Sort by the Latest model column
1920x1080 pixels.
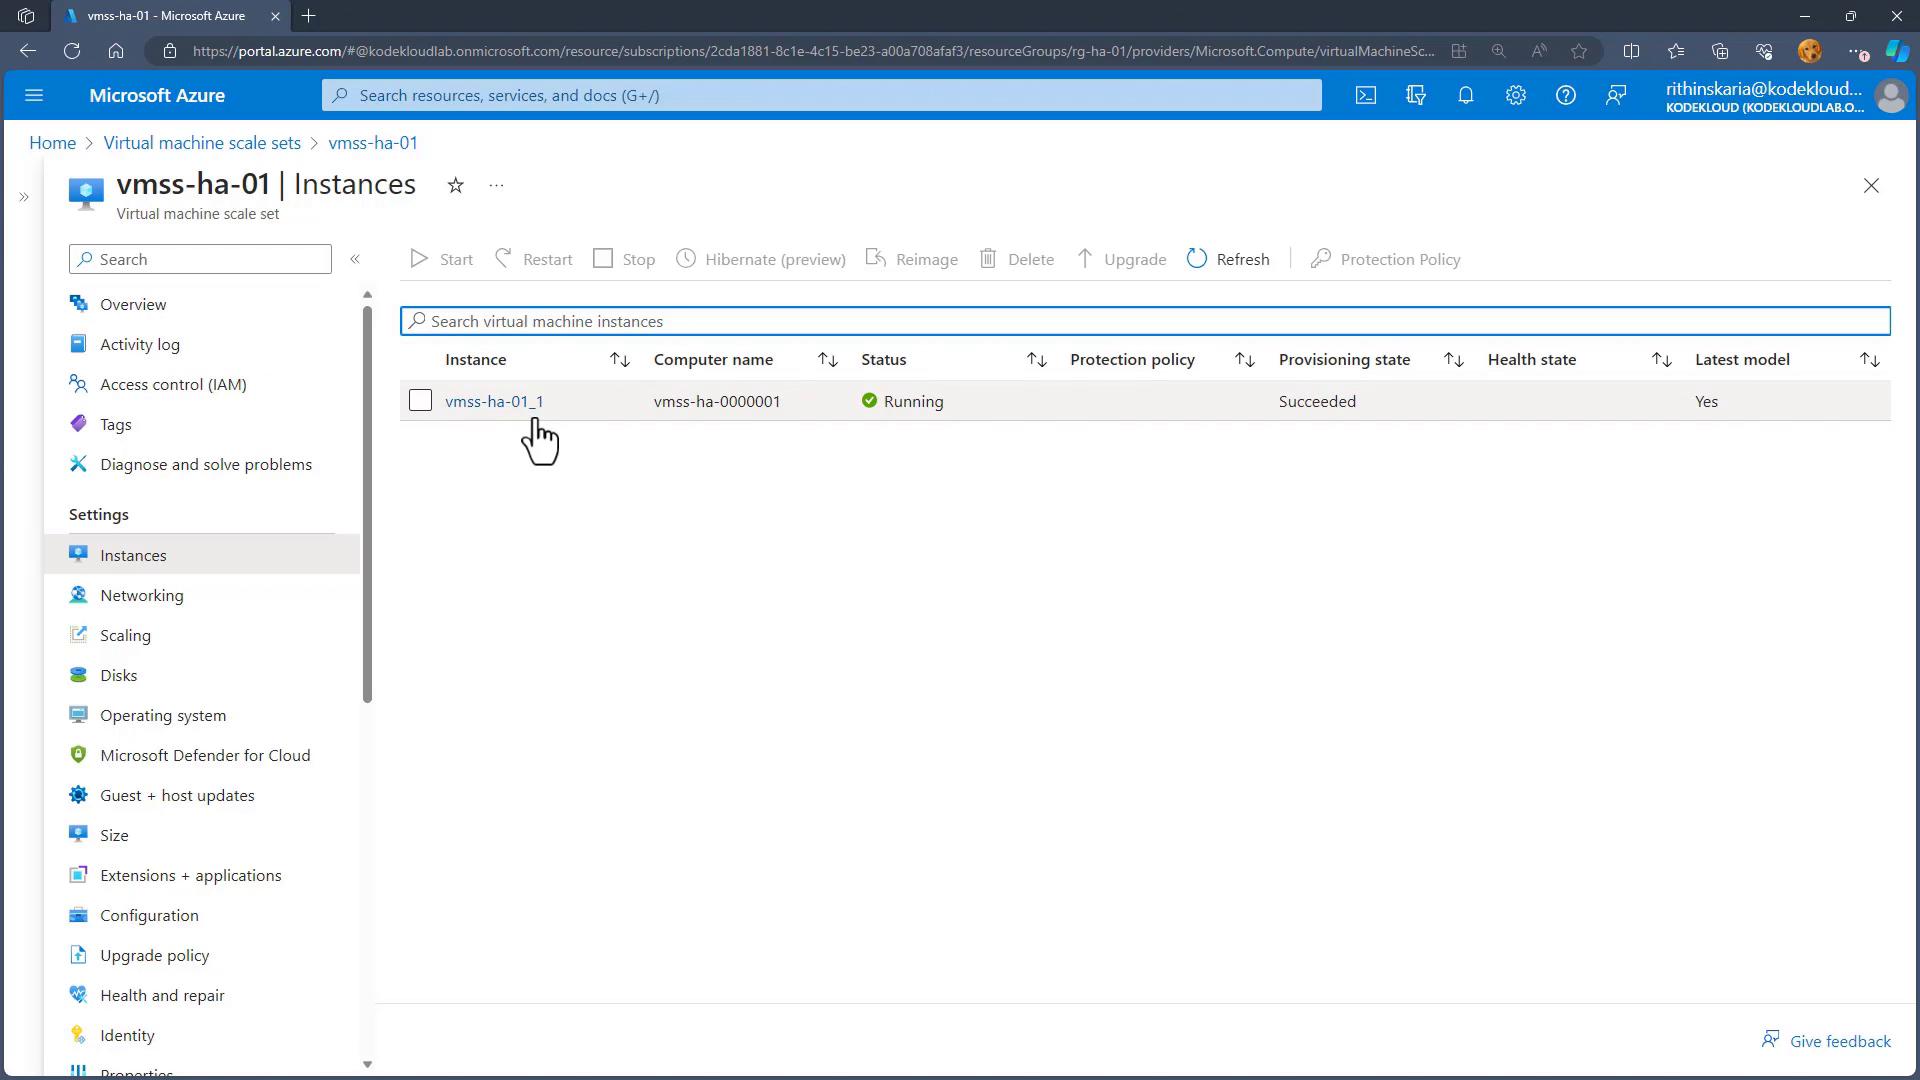[1870, 360]
